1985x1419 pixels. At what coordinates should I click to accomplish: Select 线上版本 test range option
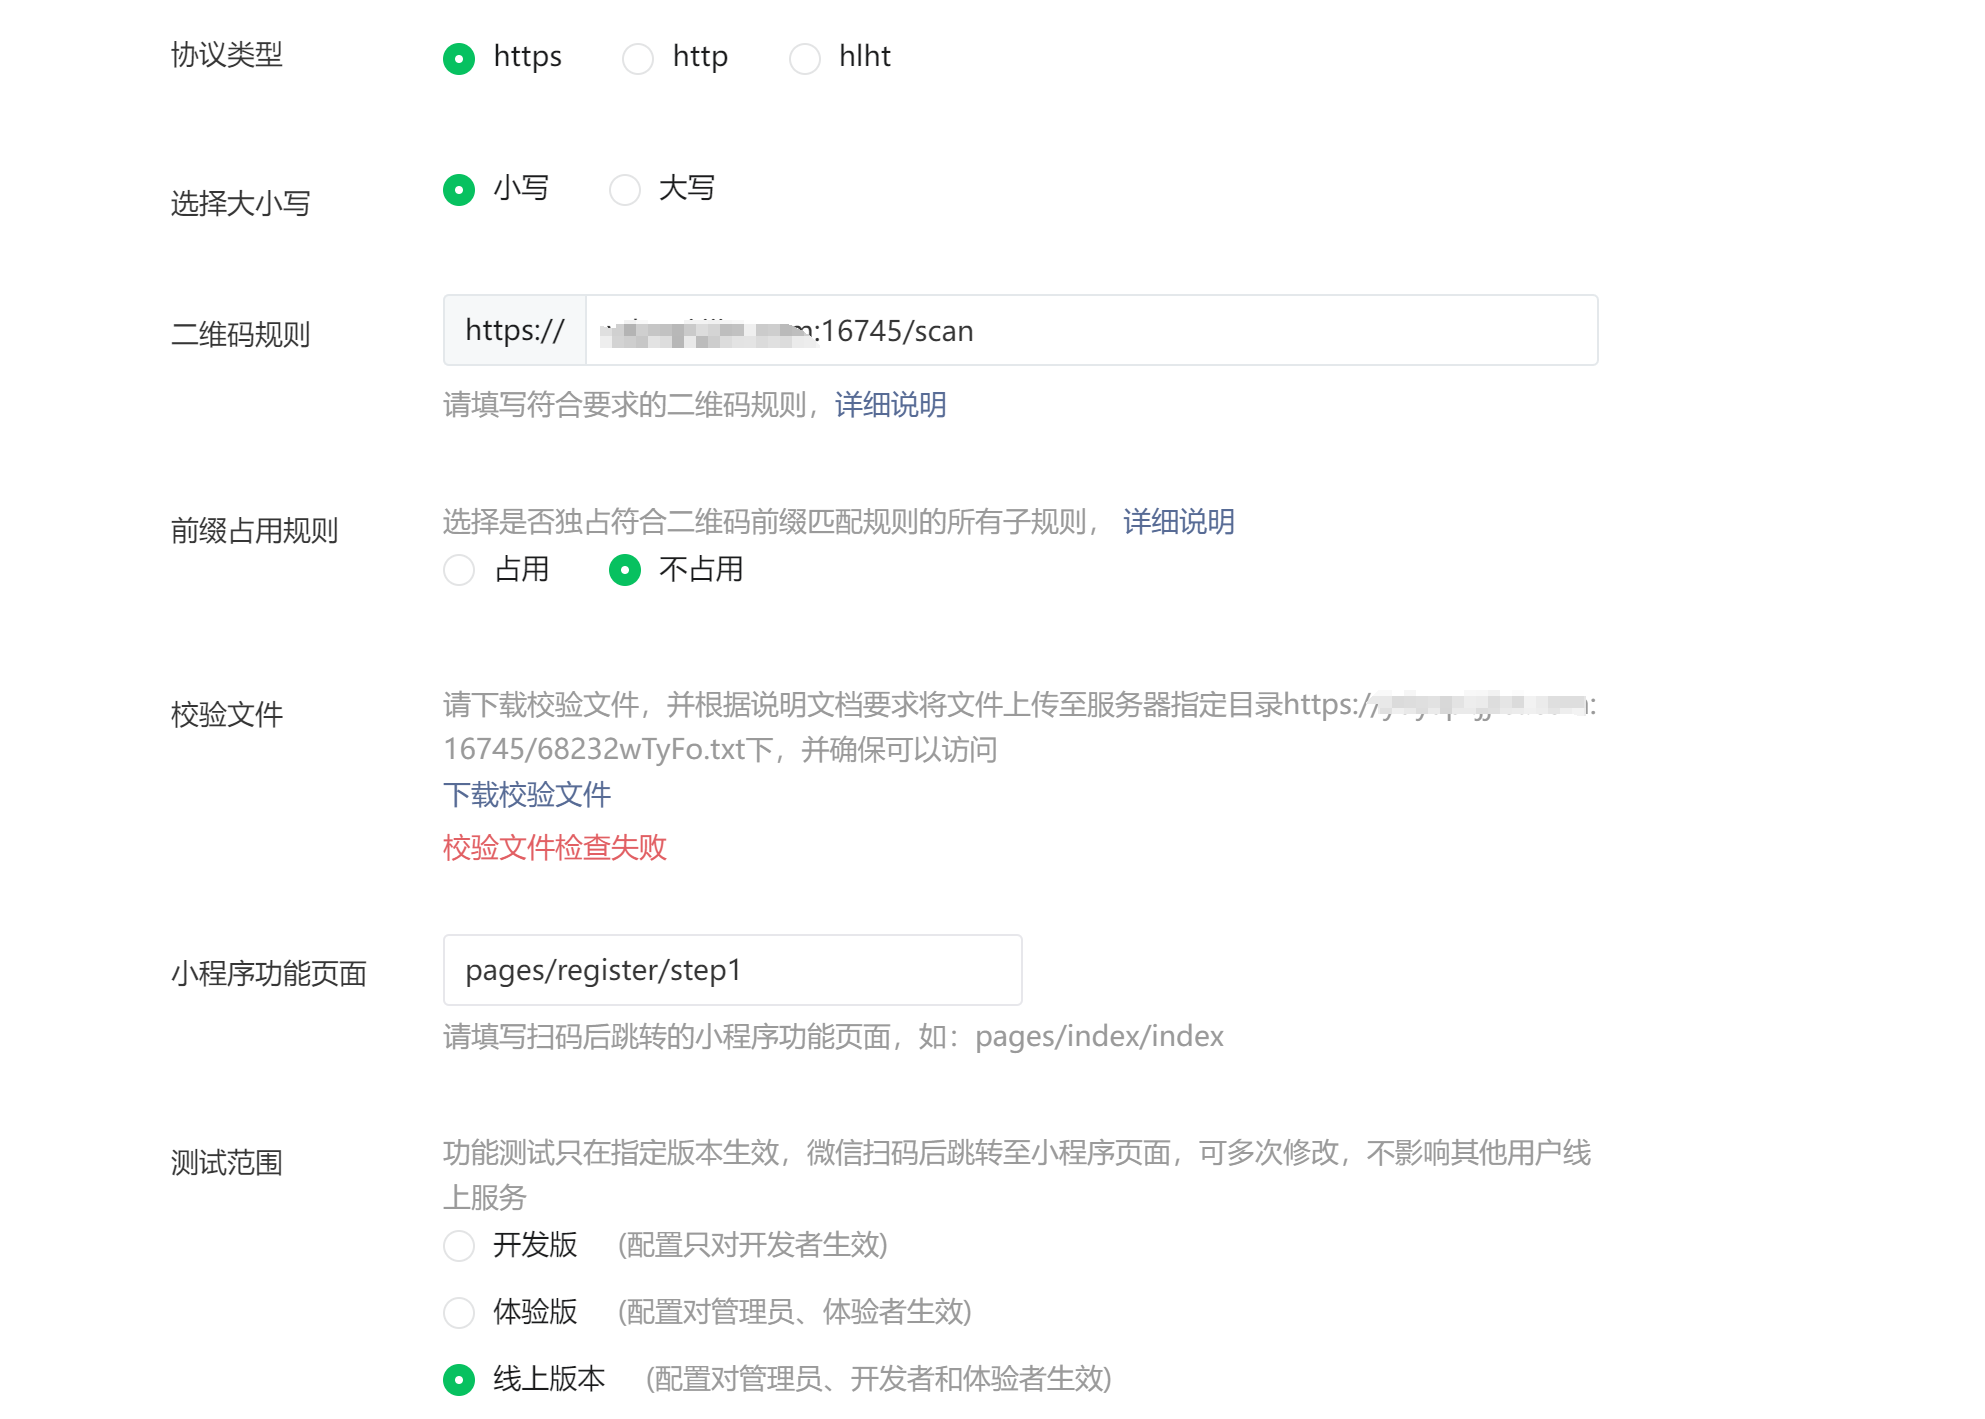coord(459,1380)
